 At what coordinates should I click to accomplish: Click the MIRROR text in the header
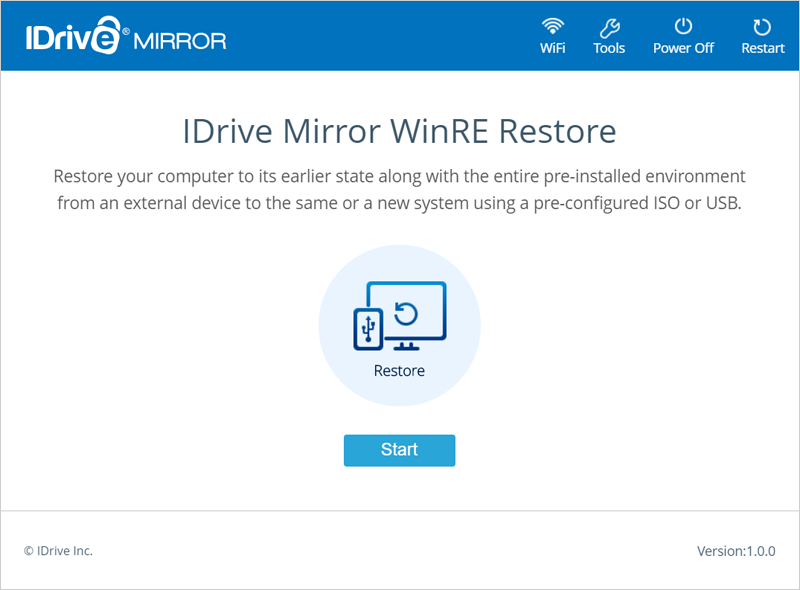(180, 42)
